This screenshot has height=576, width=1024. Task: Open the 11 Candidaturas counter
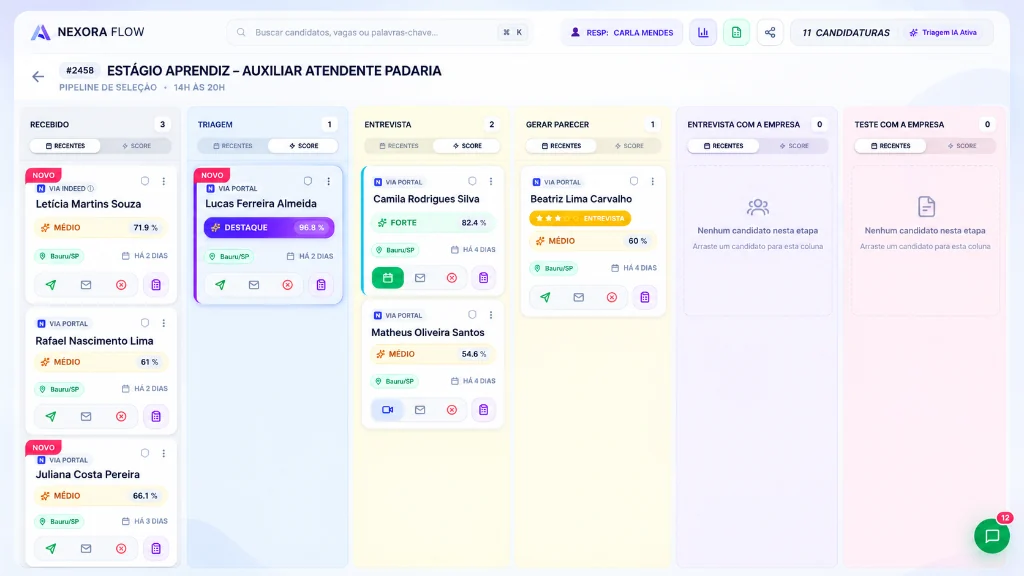[x=846, y=32]
